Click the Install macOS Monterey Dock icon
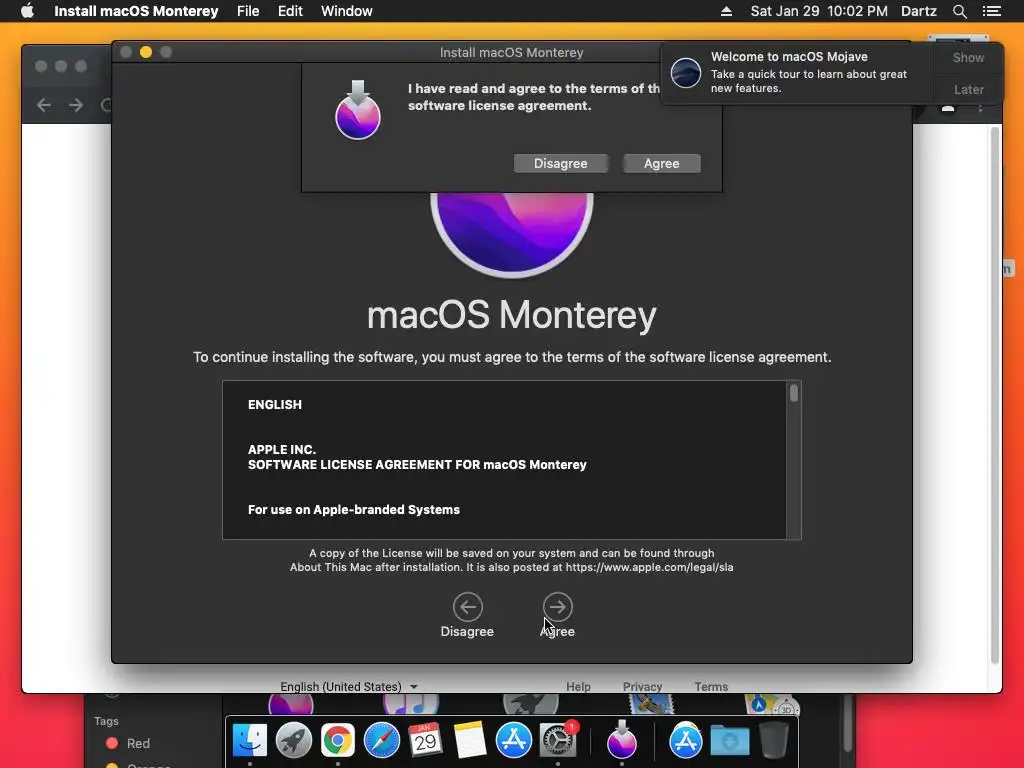Image resolution: width=1024 pixels, height=768 pixels. point(622,739)
